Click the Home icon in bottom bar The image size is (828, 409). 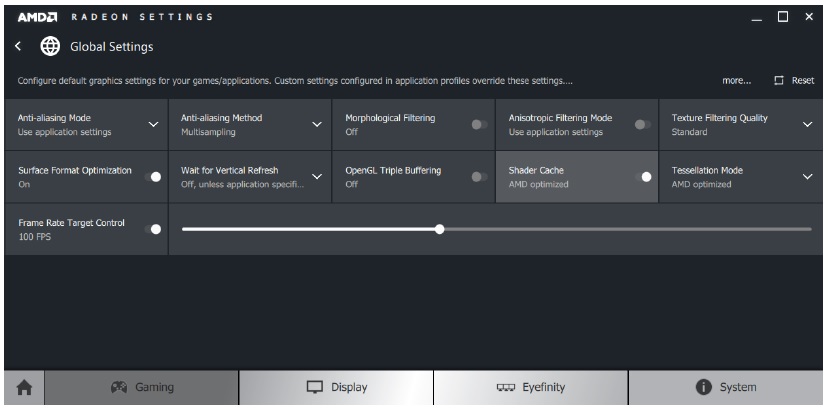(x=24, y=388)
